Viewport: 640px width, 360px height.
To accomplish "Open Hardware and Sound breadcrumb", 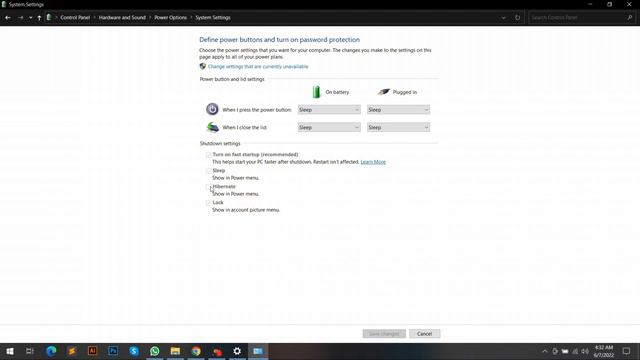I will (122, 18).
